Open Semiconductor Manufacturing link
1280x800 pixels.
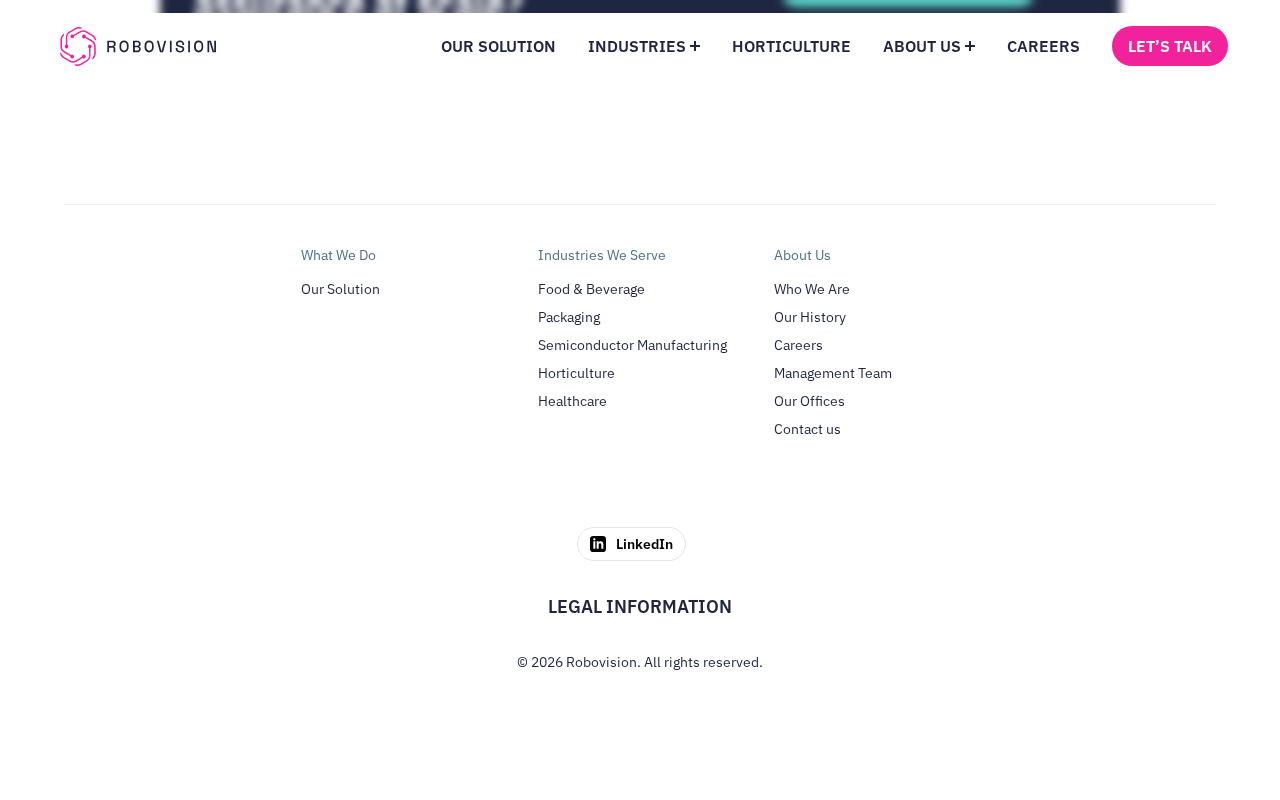point(632,345)
